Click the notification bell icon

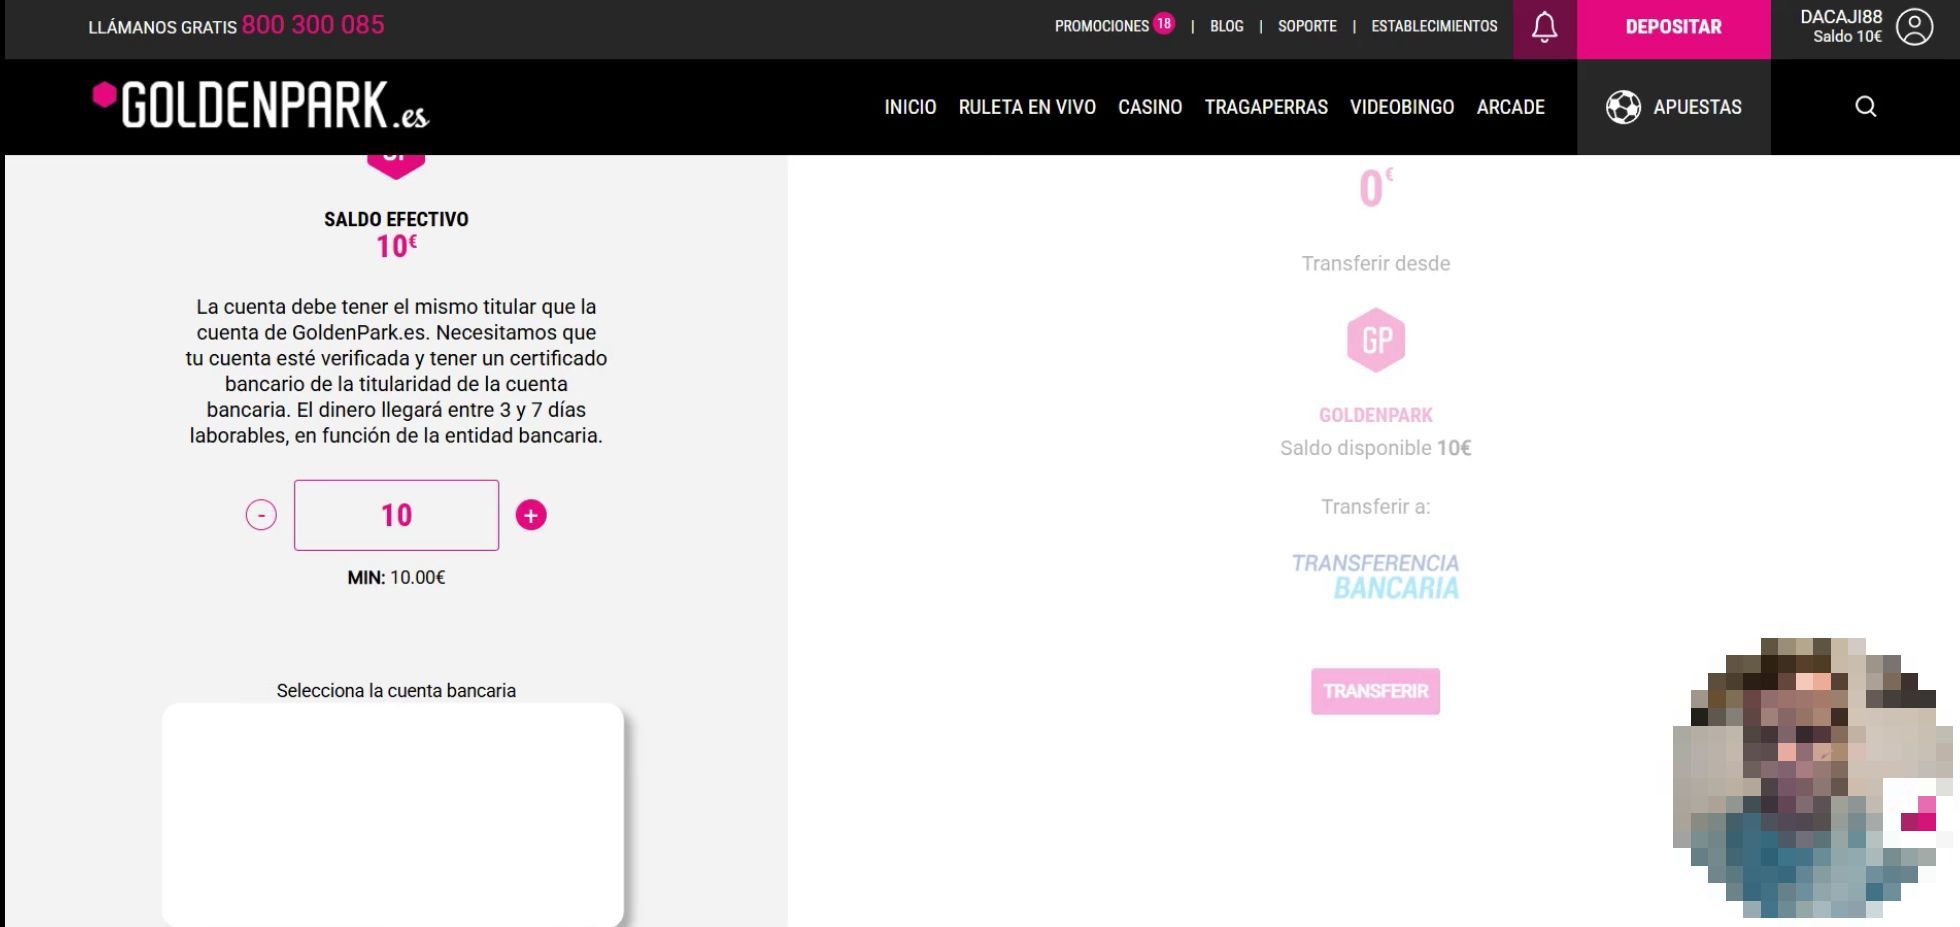1544,27
